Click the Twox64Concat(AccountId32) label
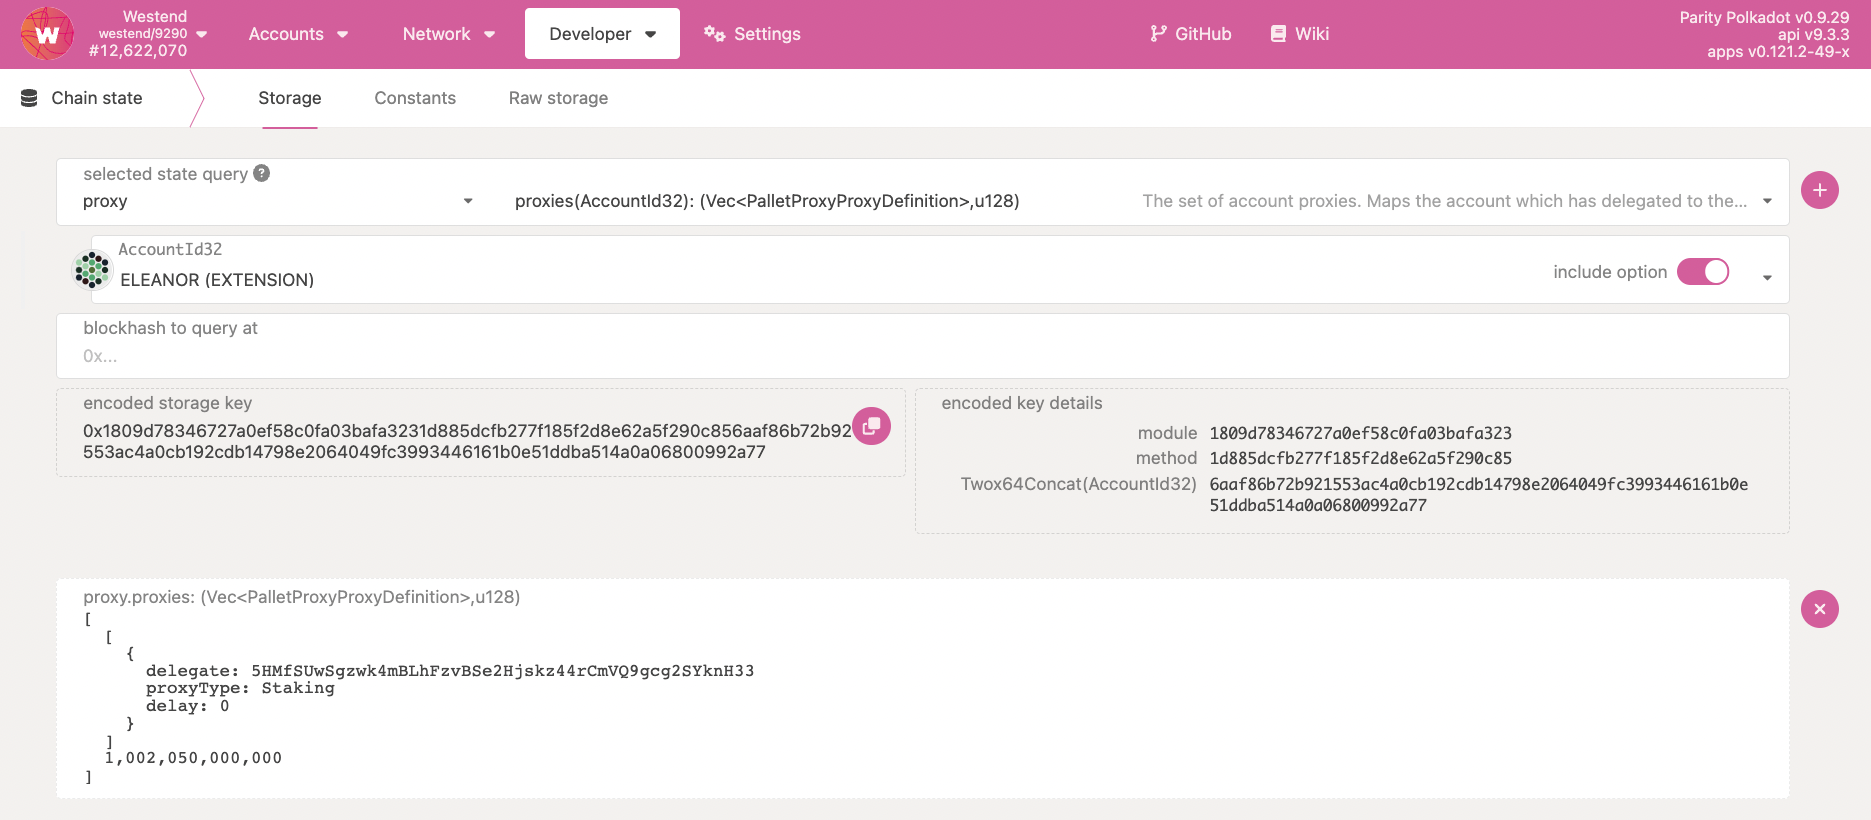Screen dimensions: 1871x820 pos(1079,484)
